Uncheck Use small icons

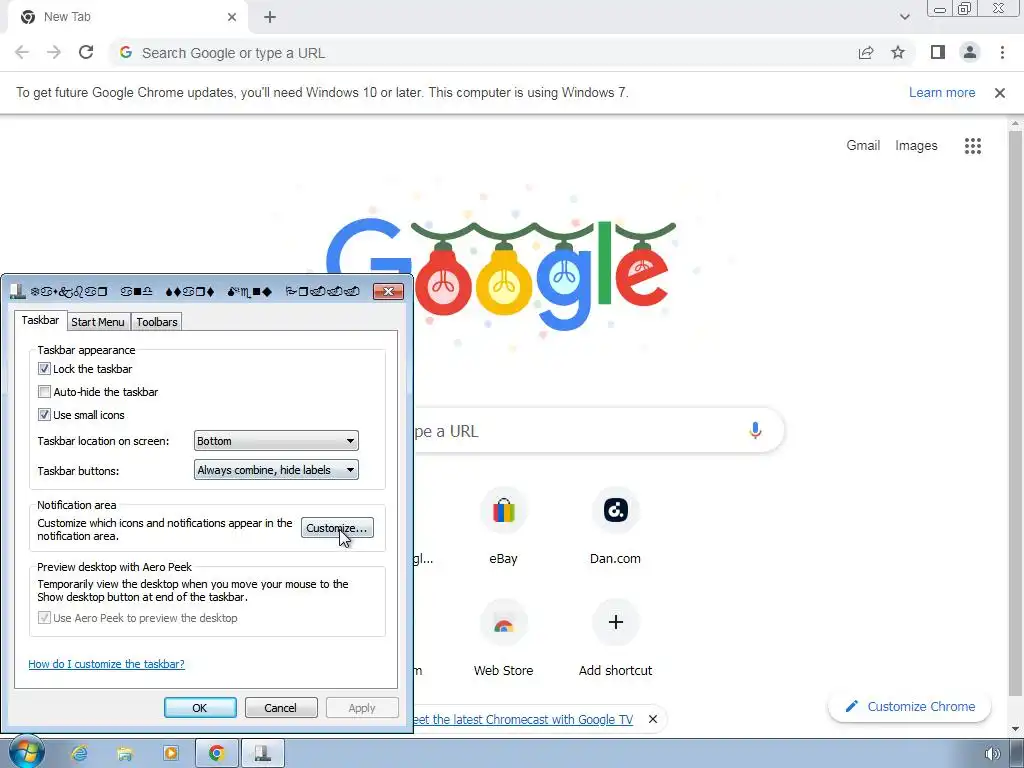pyautogui.click(x=44, y=415)
